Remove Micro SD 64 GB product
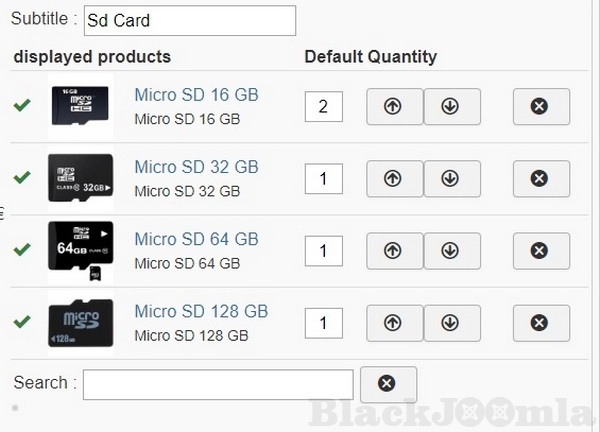The image size is (600, 432). (x=540, y=251)
